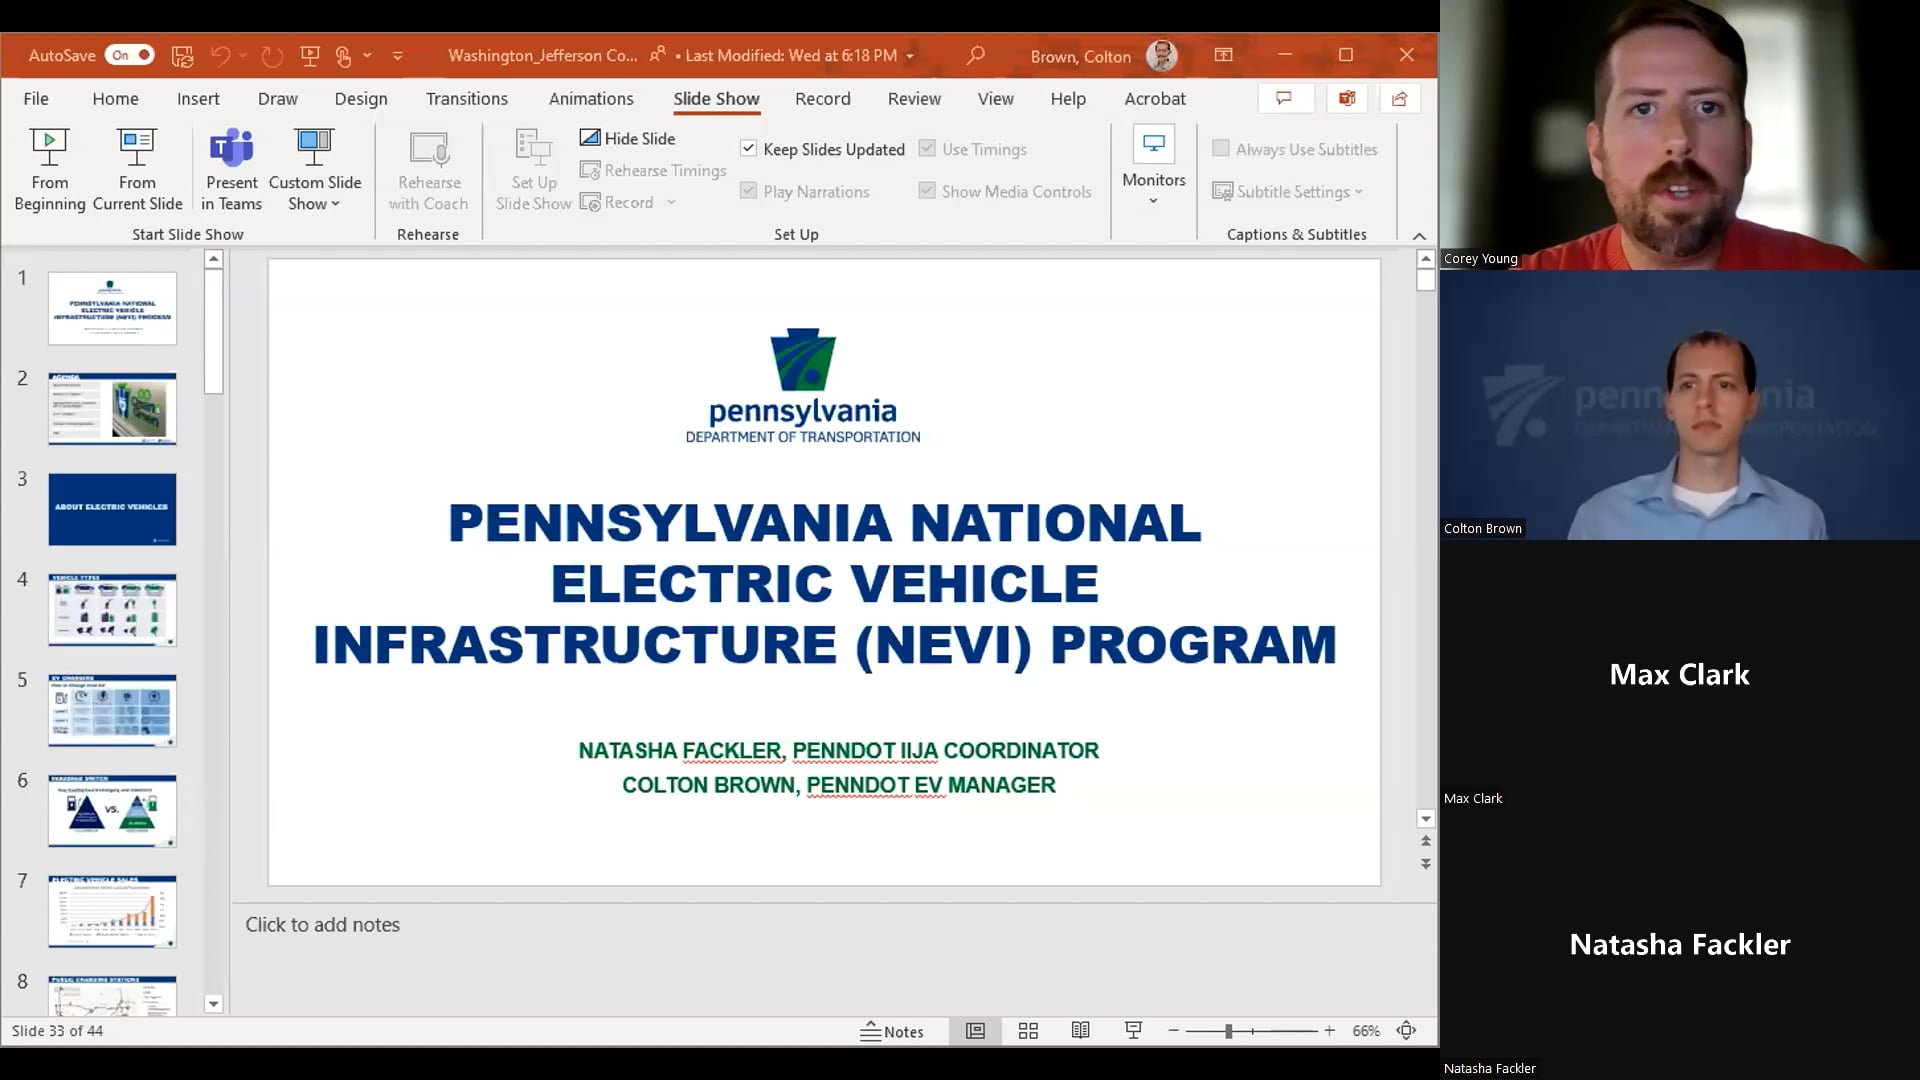Go to the next slide arrow
Image resolution: width=1920 pixels, height=1080 pixels.
click(1426, 864)
